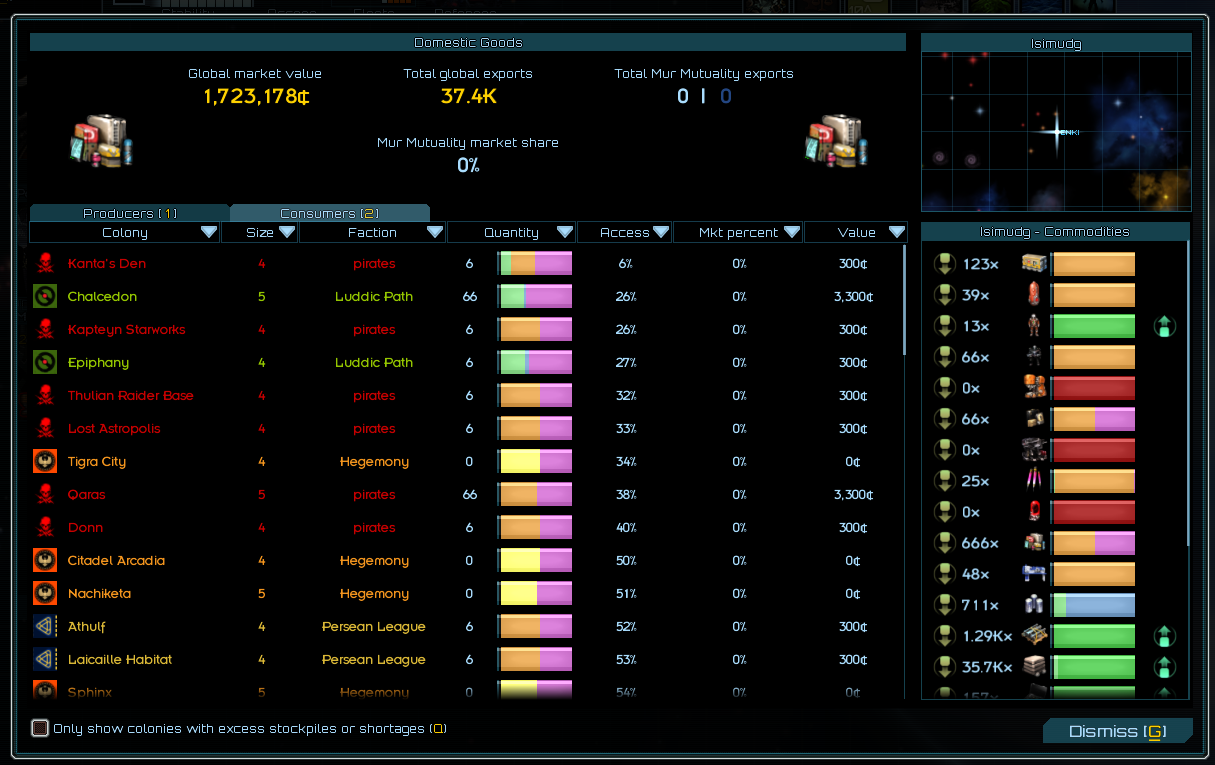This screenshot has width=1215, height=765.
Task: Click the Persean League emblem beside Laicaille Habitat
Action: pyautogui.click(x=44, y=660)
